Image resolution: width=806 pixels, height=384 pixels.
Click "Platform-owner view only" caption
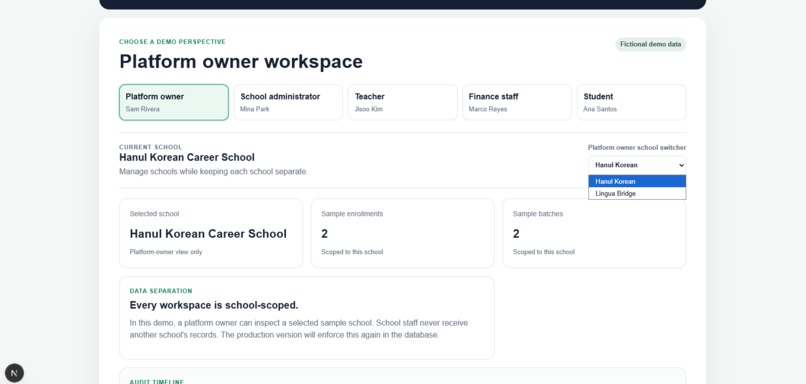coord(166,252)
